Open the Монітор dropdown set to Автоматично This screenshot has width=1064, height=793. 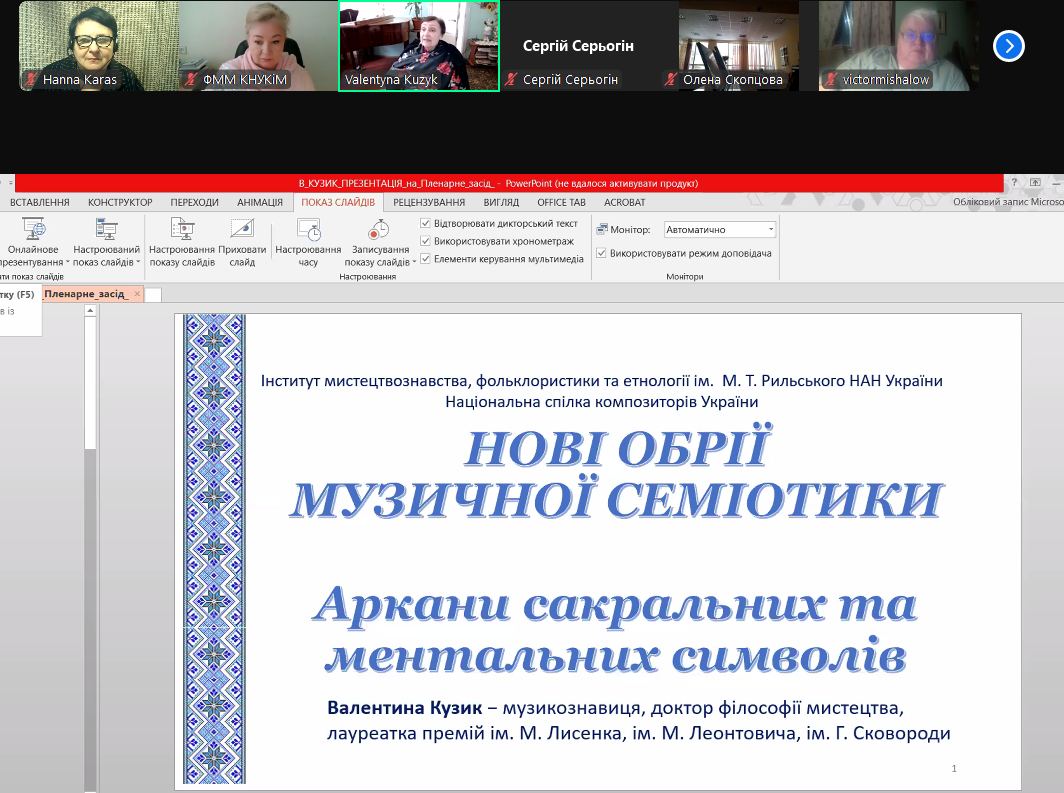[x=719, y=229]
